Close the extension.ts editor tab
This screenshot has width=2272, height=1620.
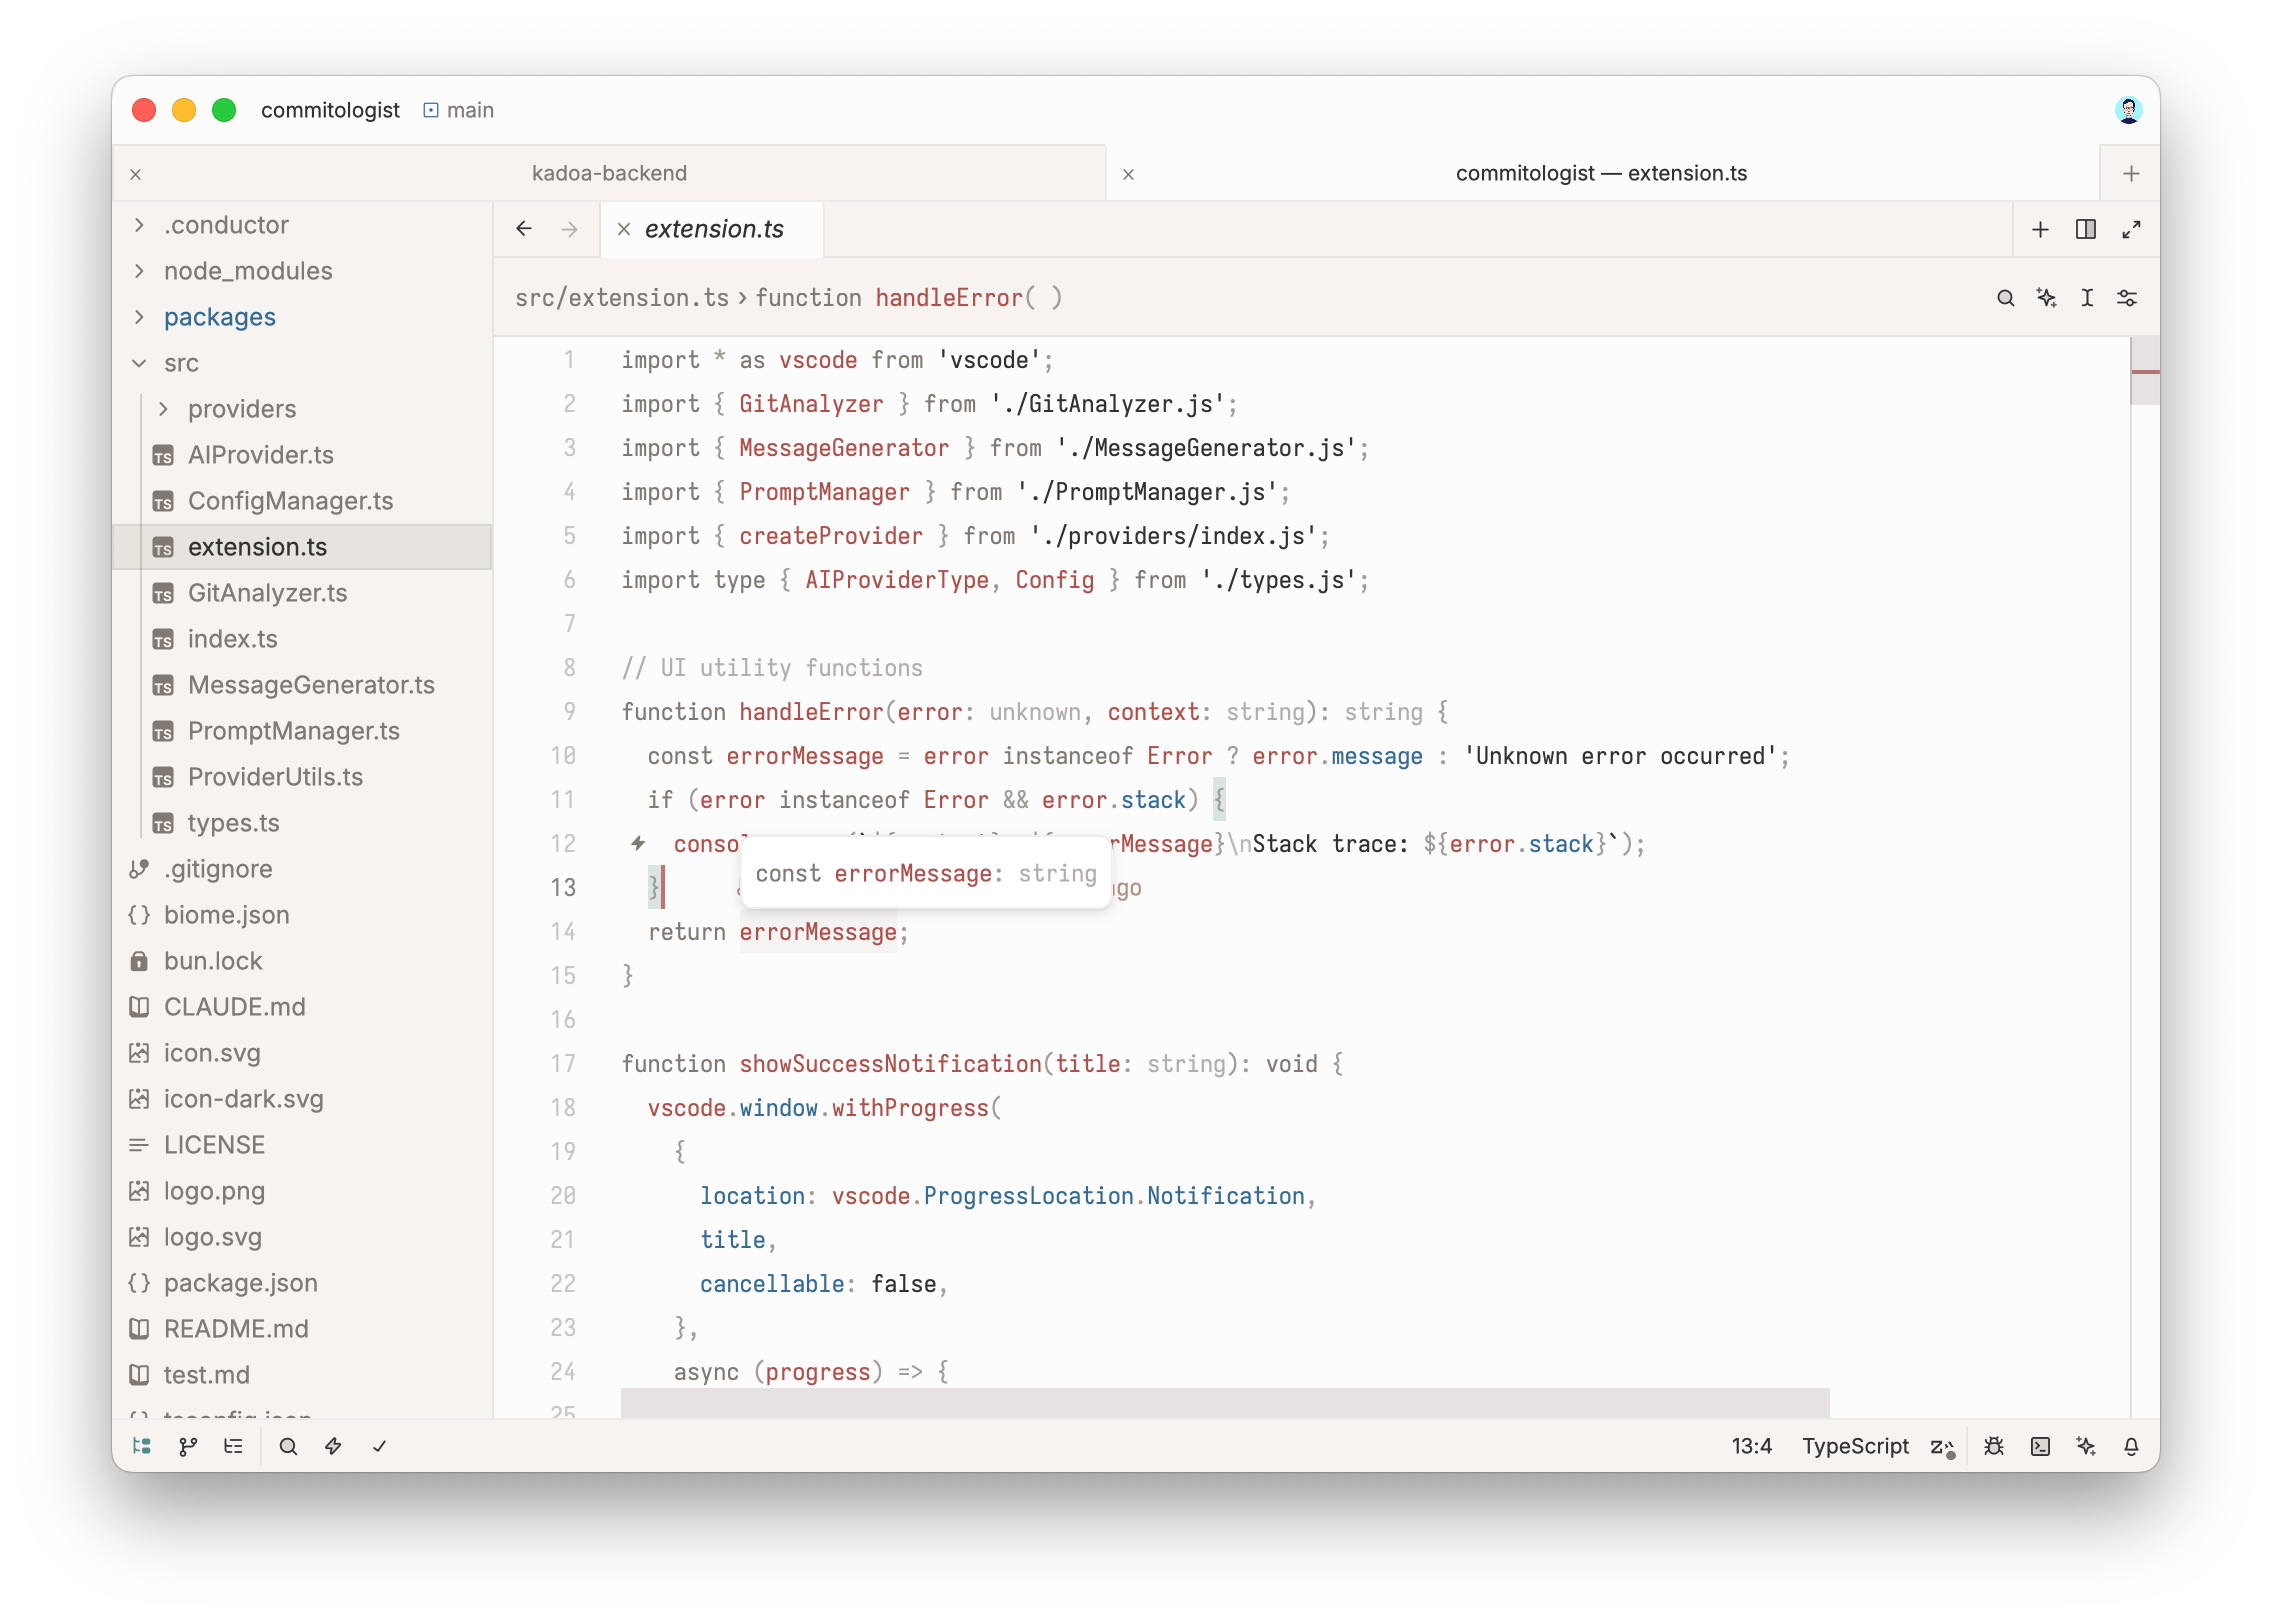(x=623, y=229)
